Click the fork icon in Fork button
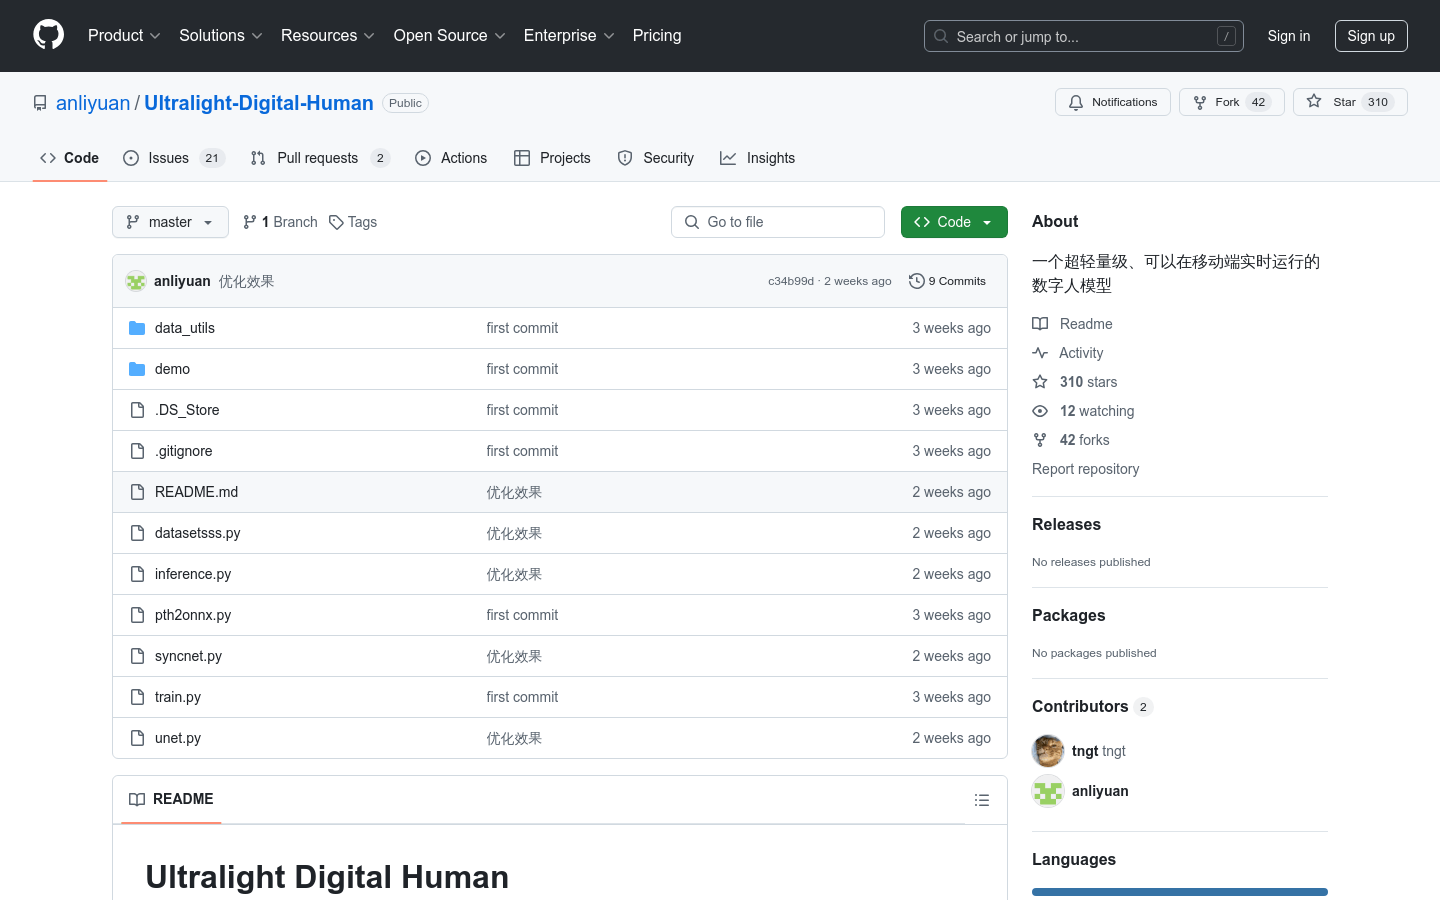1440x900 pixels. (1200, 102)
